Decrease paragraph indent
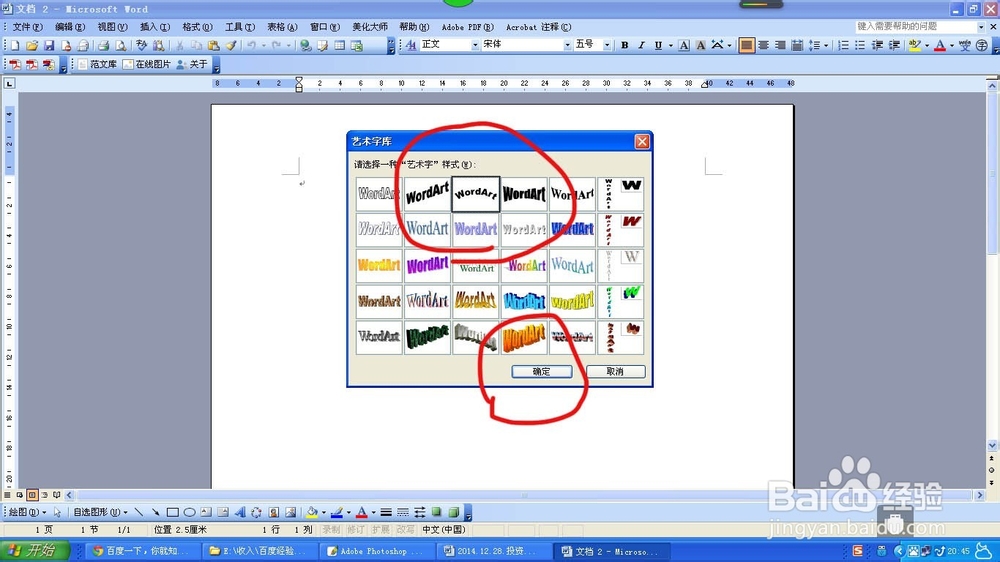Viewport: 1000px width, 562px height. tap(878, 45)
